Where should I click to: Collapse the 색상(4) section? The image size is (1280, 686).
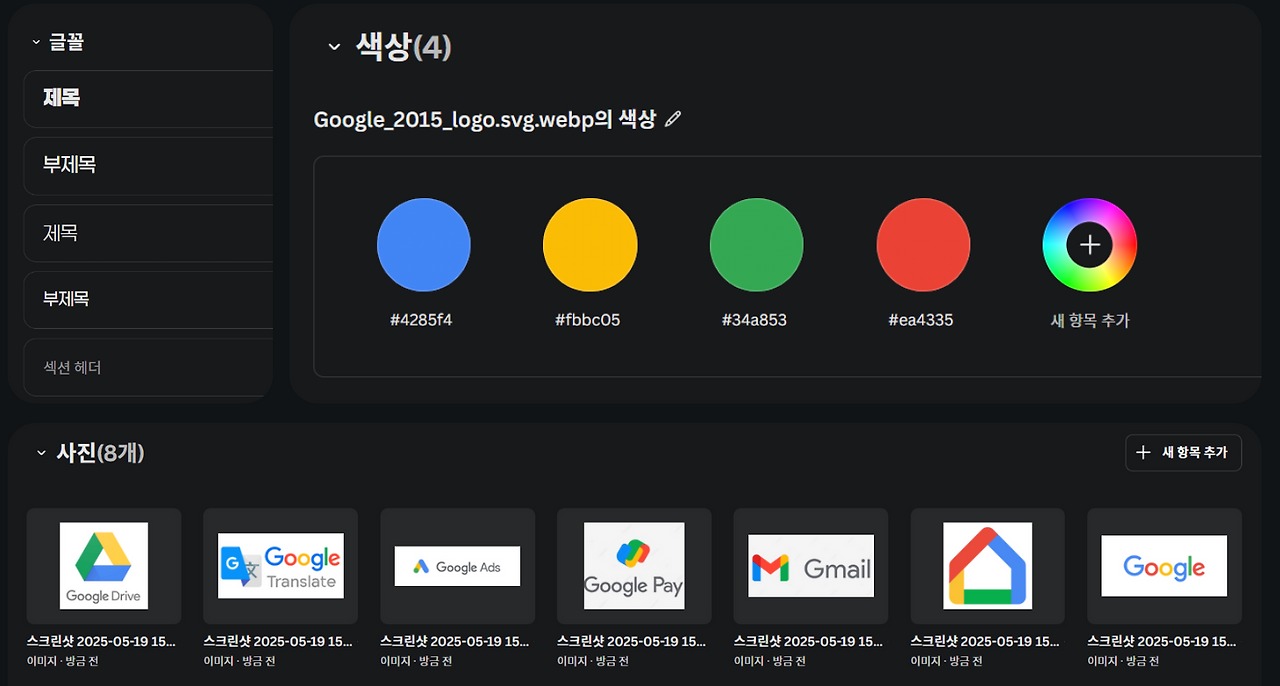[333, 46]
